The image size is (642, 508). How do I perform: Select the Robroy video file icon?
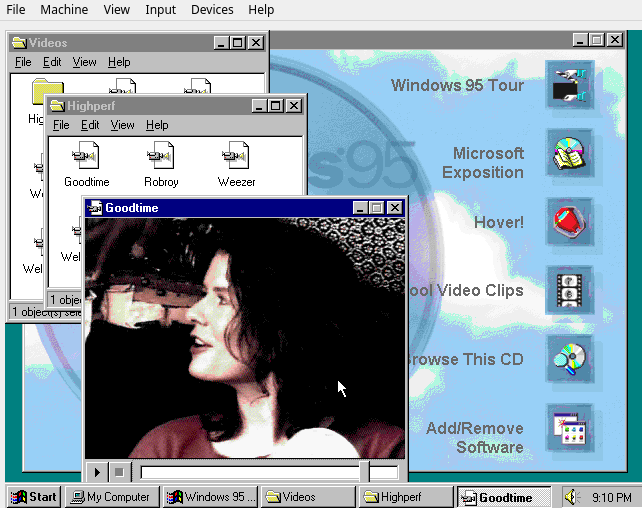pos(161,164)
